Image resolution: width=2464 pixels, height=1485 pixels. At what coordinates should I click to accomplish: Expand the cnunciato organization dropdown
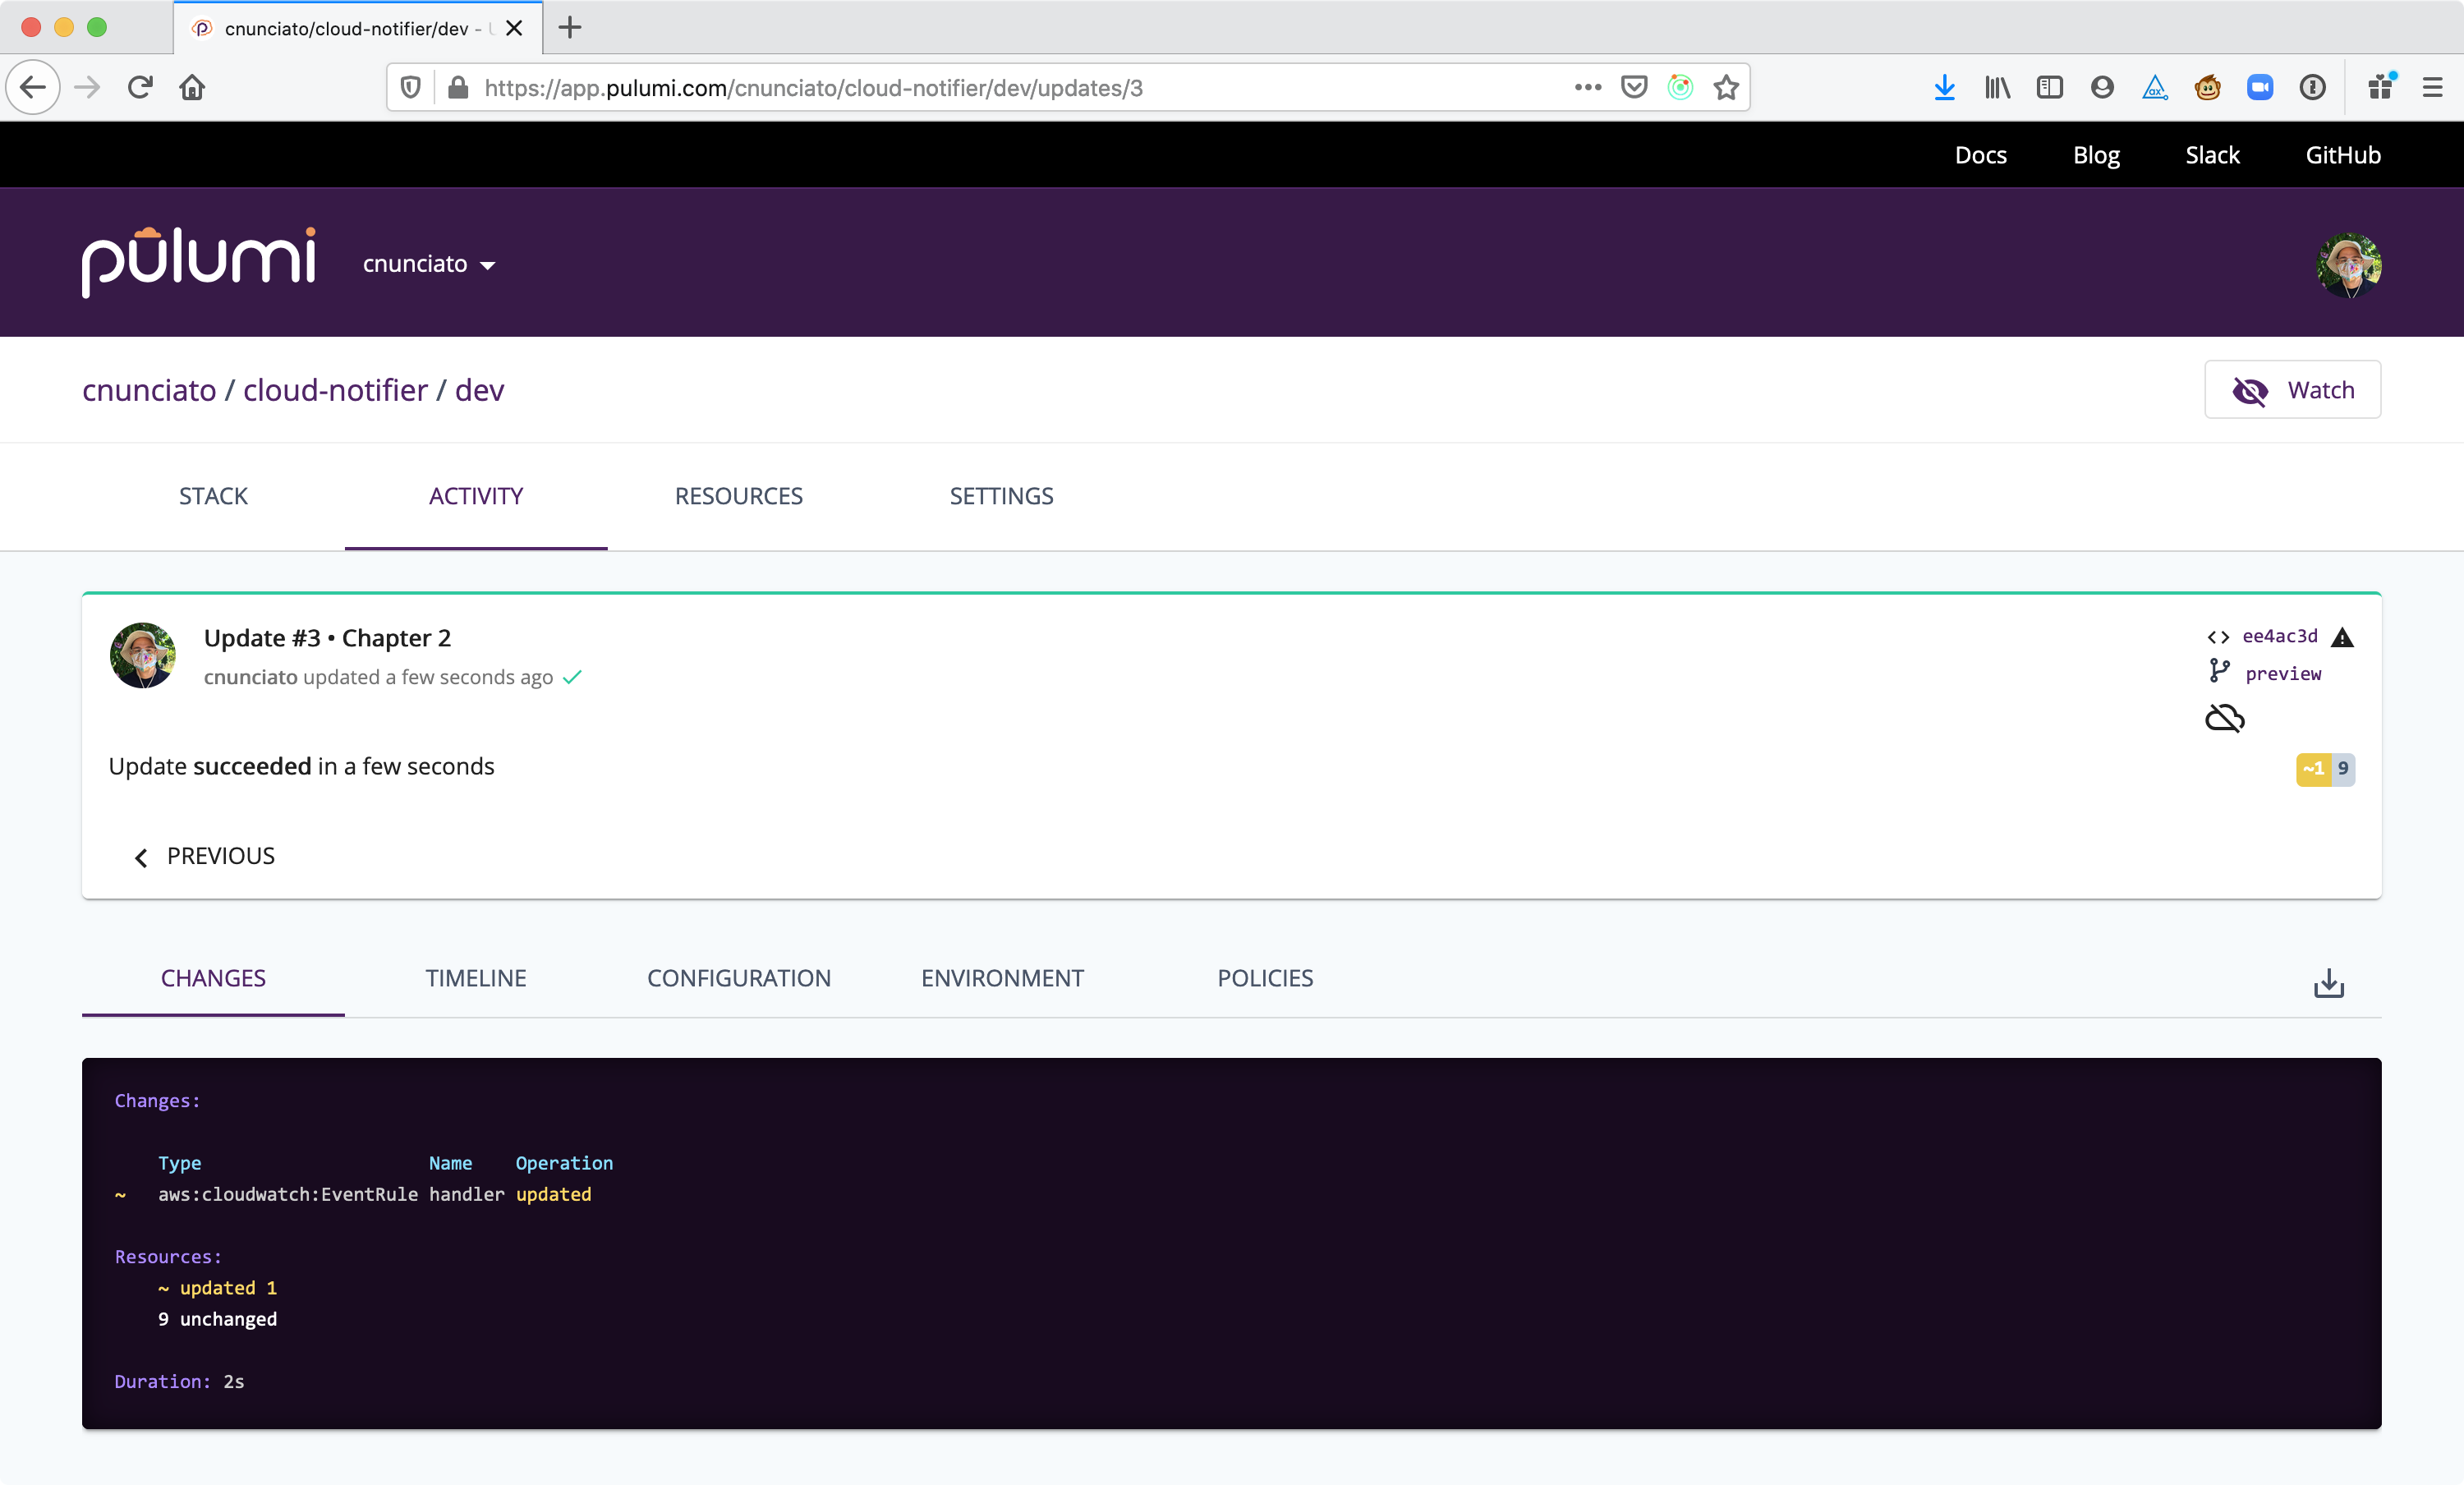coord(429,264)
